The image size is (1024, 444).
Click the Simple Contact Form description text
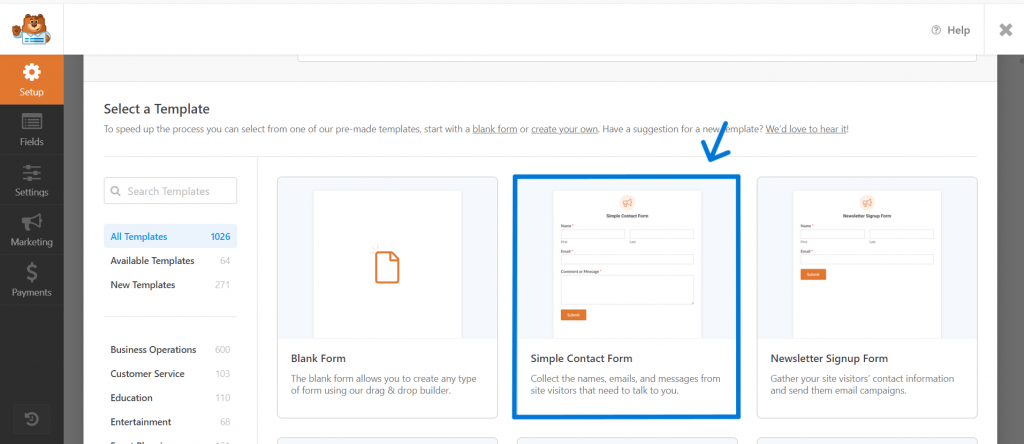pyautogui.click(x=626, y=385)
